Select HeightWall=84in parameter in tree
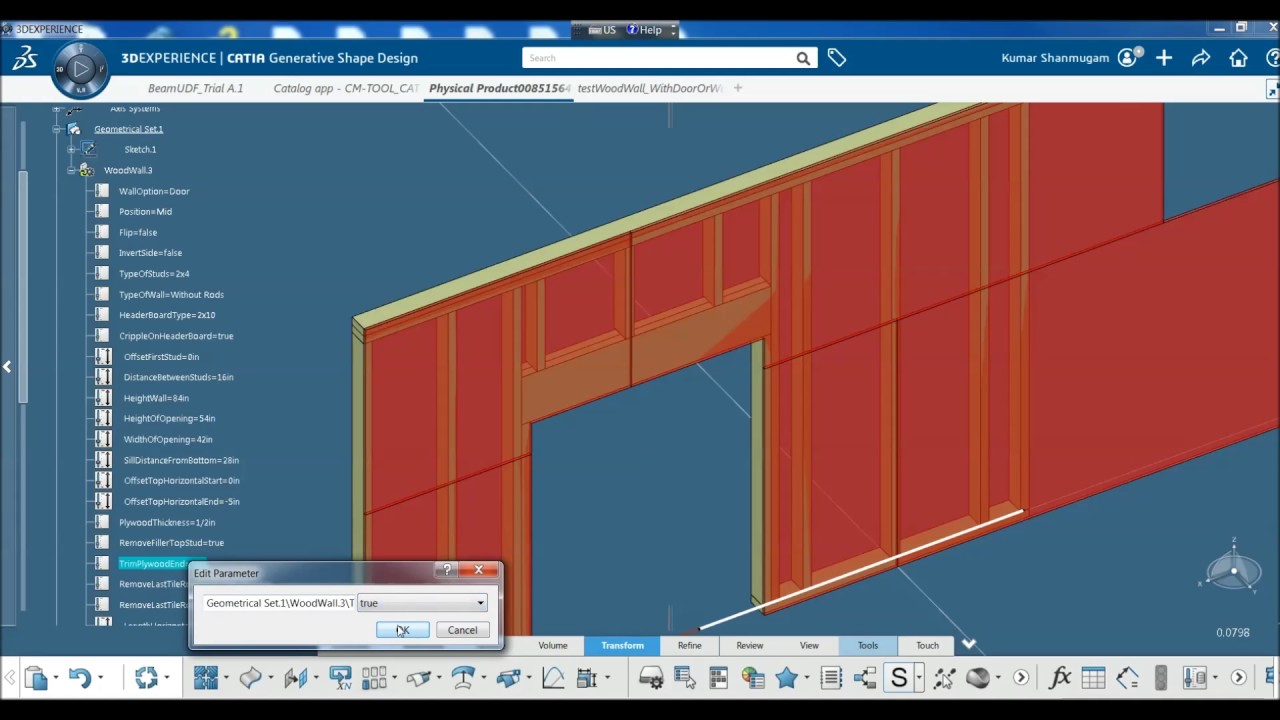The height and width of the screenshot is (720, 1280). (x=156, y=398)
